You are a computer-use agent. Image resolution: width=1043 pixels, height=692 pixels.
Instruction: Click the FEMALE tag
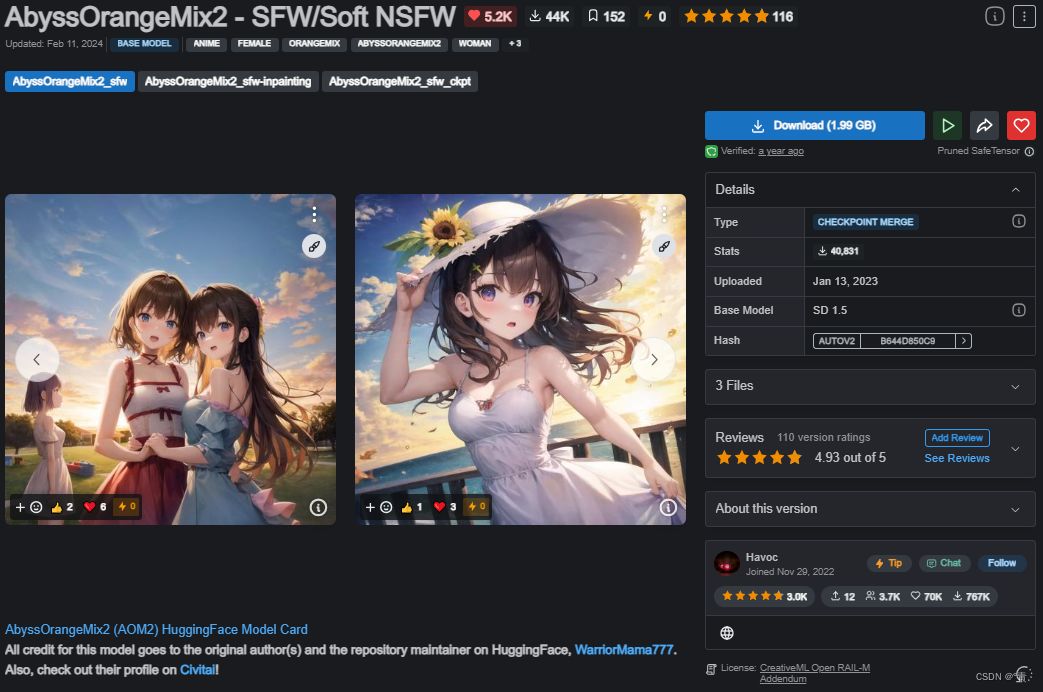tap(254, 43)
